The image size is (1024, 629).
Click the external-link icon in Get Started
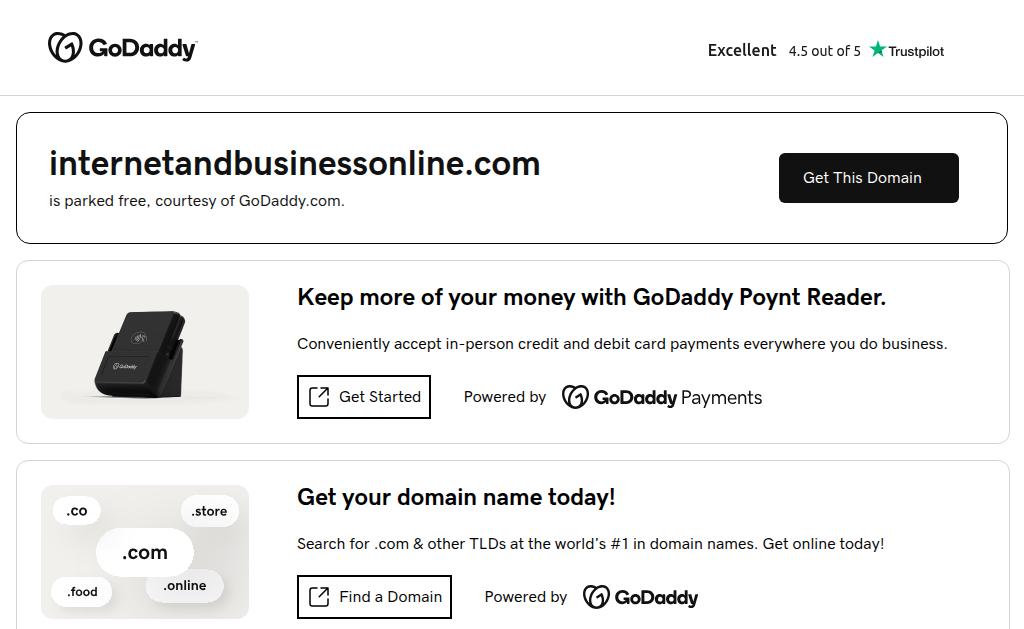[319, 397]
